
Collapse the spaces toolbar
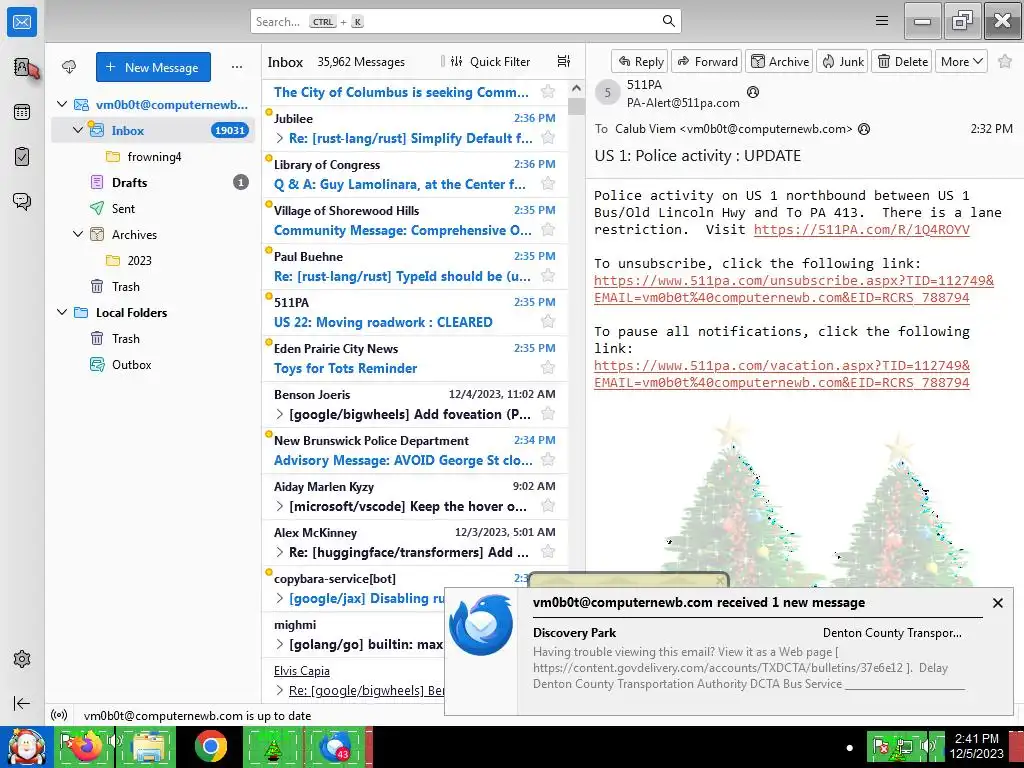(22, 703)
